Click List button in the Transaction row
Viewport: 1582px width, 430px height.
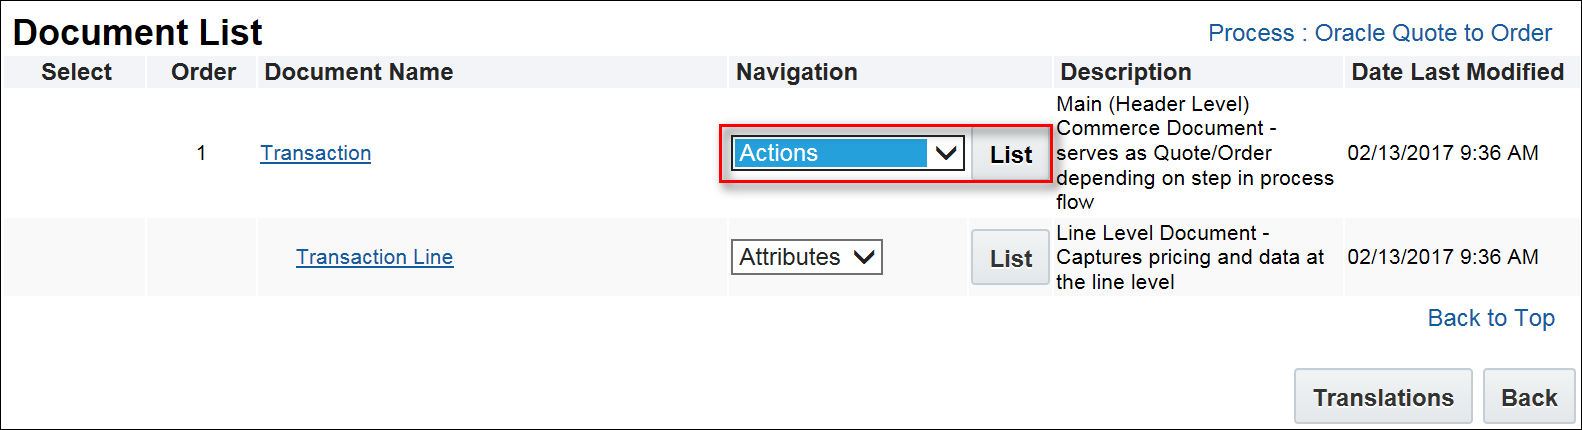pyautogui.click(x=1010, y=155)
